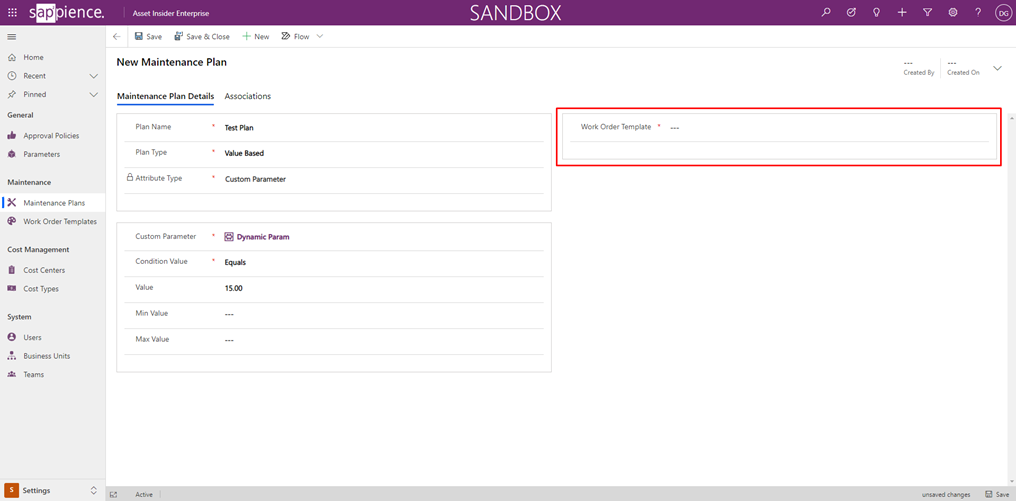
Task: Expand the Pinned section chevron
Action: [x=93, y=95]
